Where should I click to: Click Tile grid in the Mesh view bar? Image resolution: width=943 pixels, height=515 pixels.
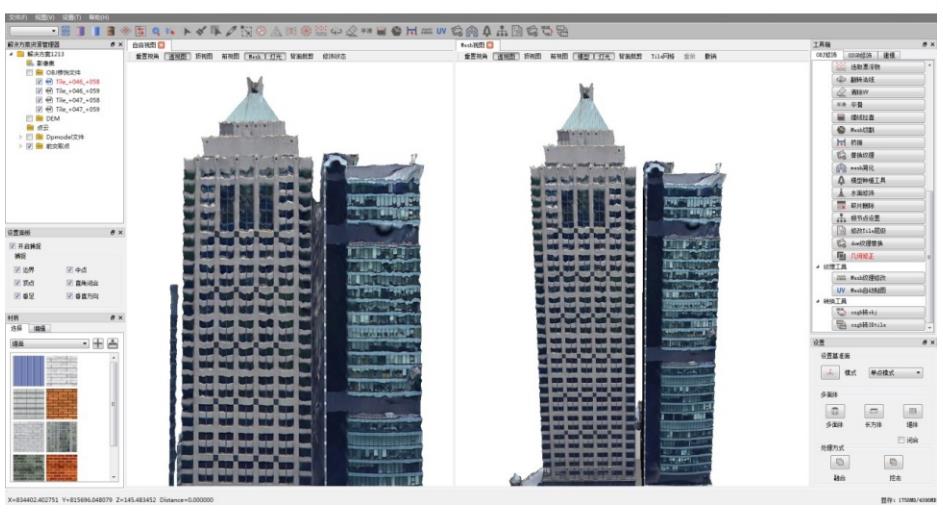tap(662, 57)
